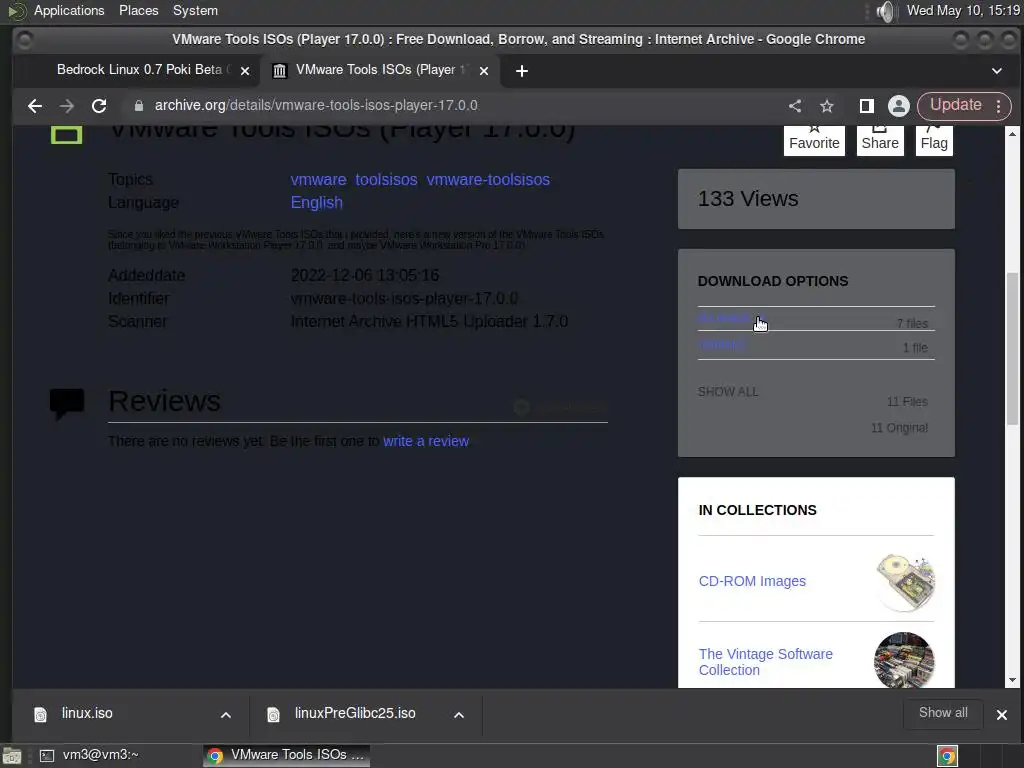The image size is (1024, 768).
Task: Click the scrollbar up arrow
Action: [1012, 134]
